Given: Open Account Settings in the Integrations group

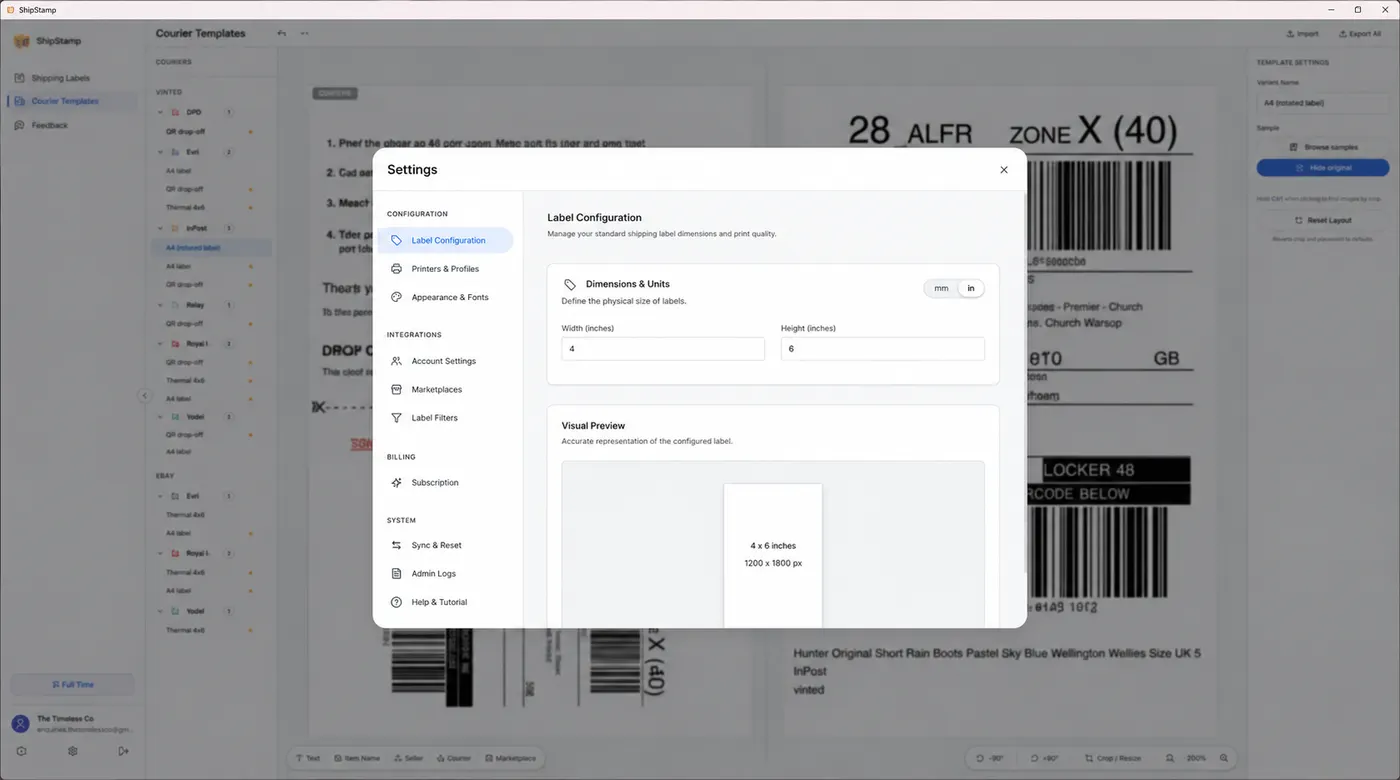Looking at the screenshot, I should (445, 361).
